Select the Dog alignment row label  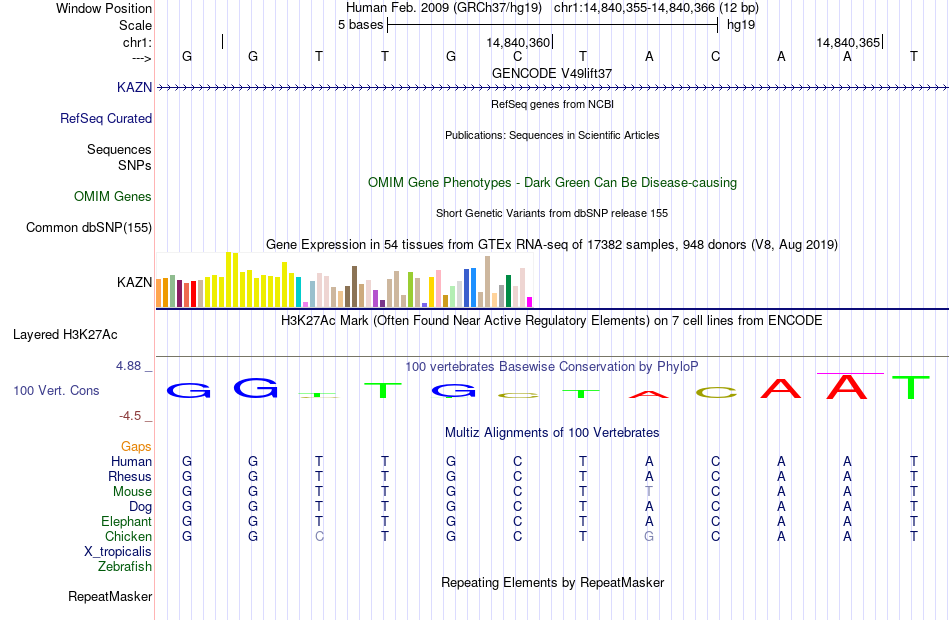click(141, 507)
